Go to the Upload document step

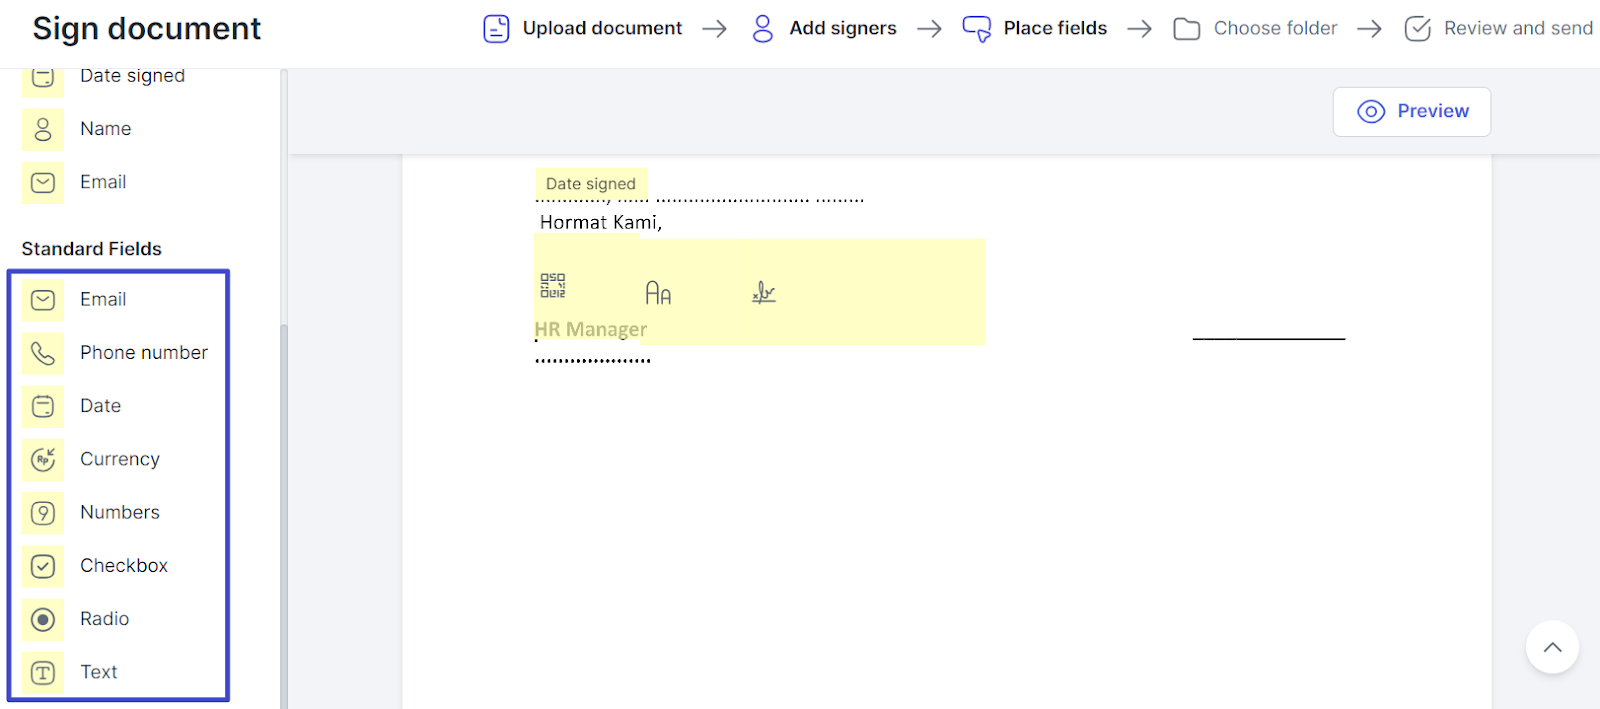click(x=583, y=29)
